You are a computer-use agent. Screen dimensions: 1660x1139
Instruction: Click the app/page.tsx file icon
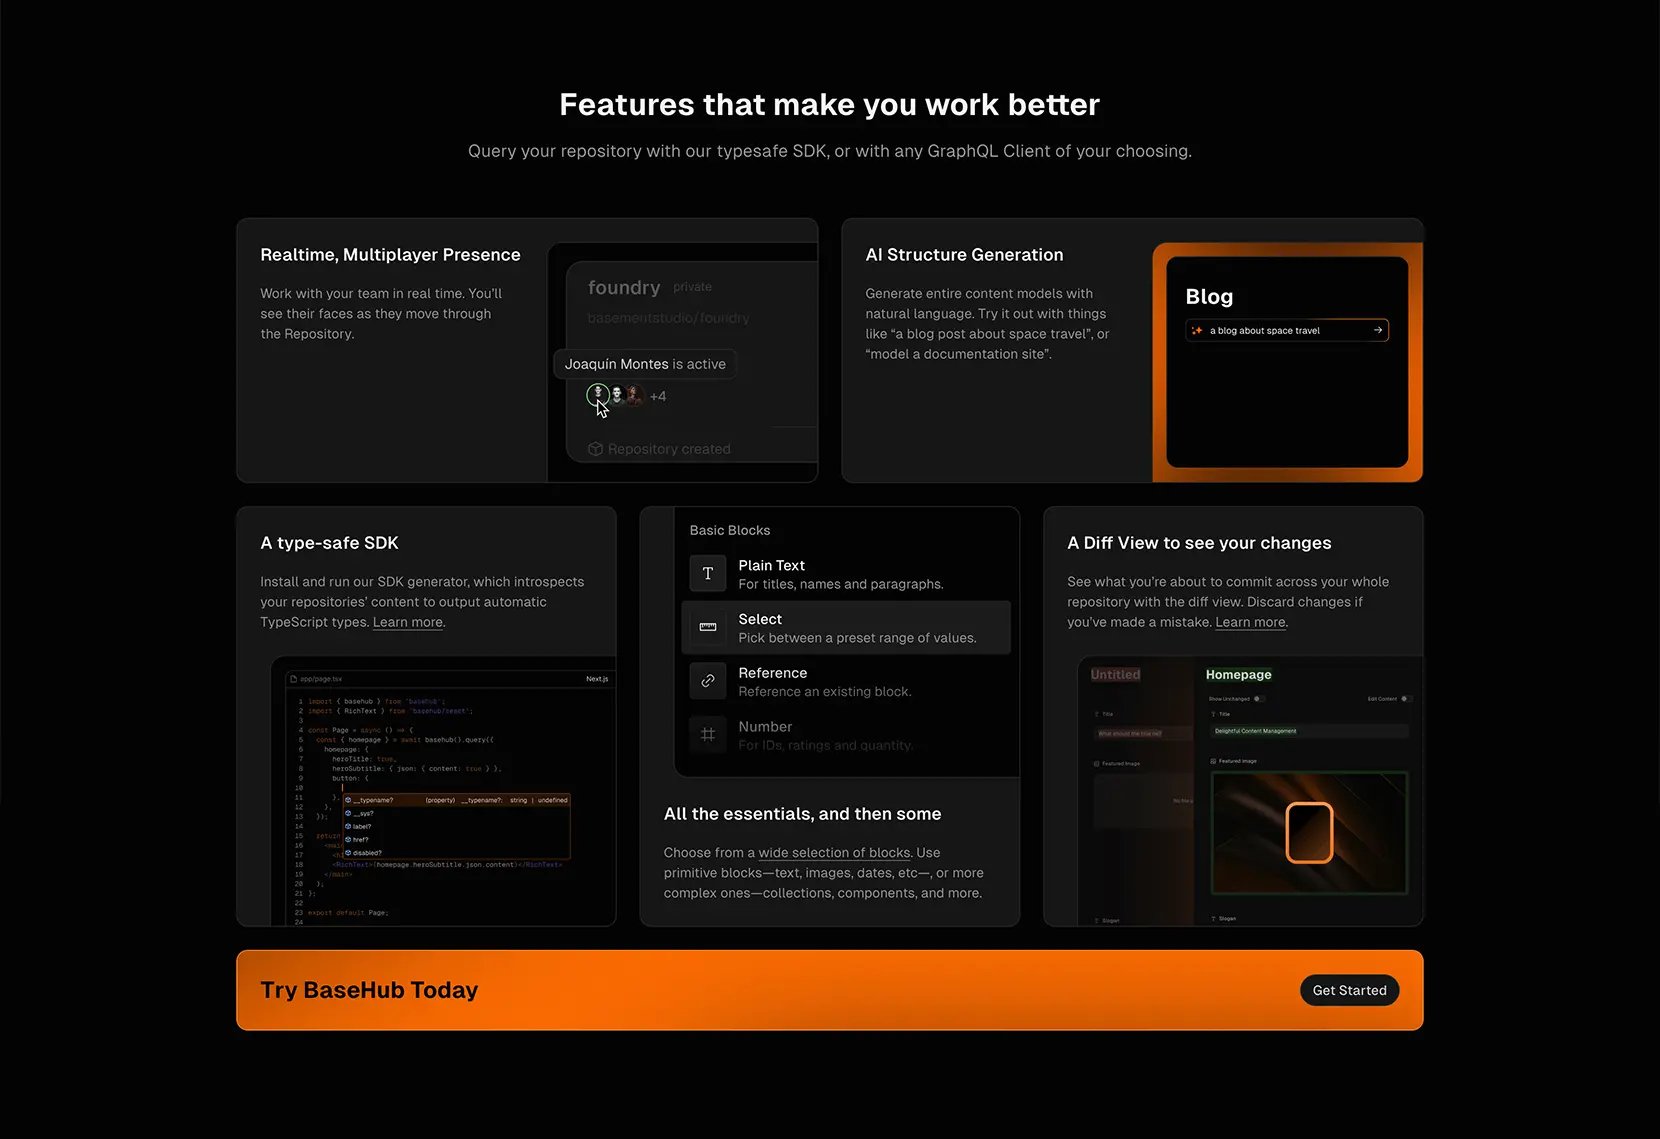294,679
